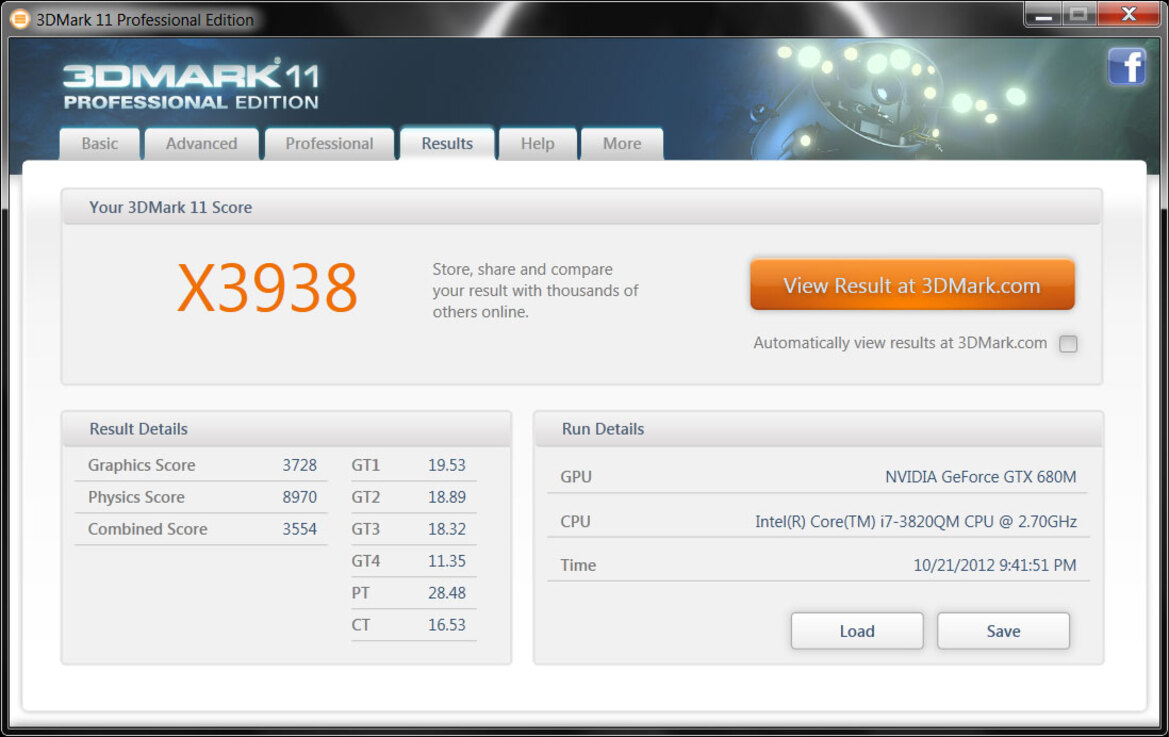Click the 3DMark 11 Professional Edition logo
Image resolution: width=1169 pixels, height=737 pixels.
pos(191,84)
